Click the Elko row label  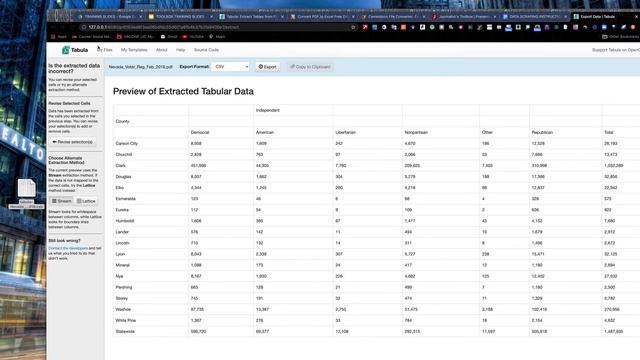[120, 187]
